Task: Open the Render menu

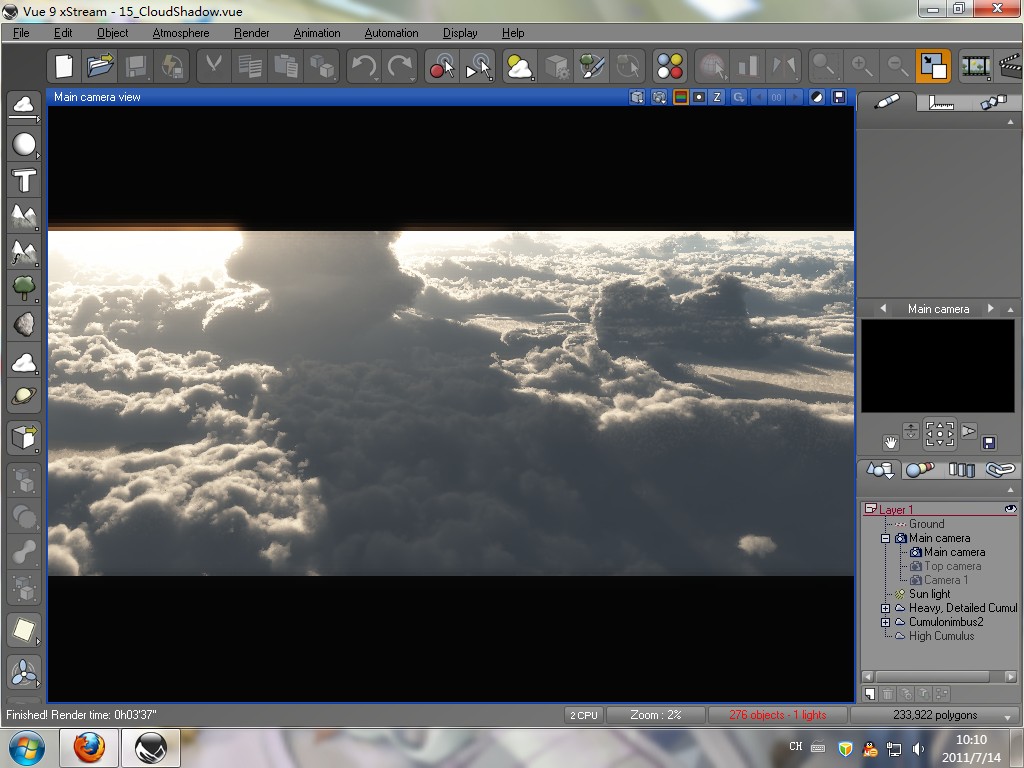Action: coord(251,33)
